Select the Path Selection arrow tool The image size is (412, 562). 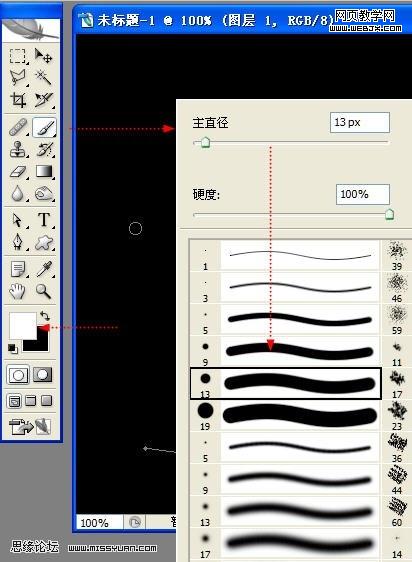(18, 219)
